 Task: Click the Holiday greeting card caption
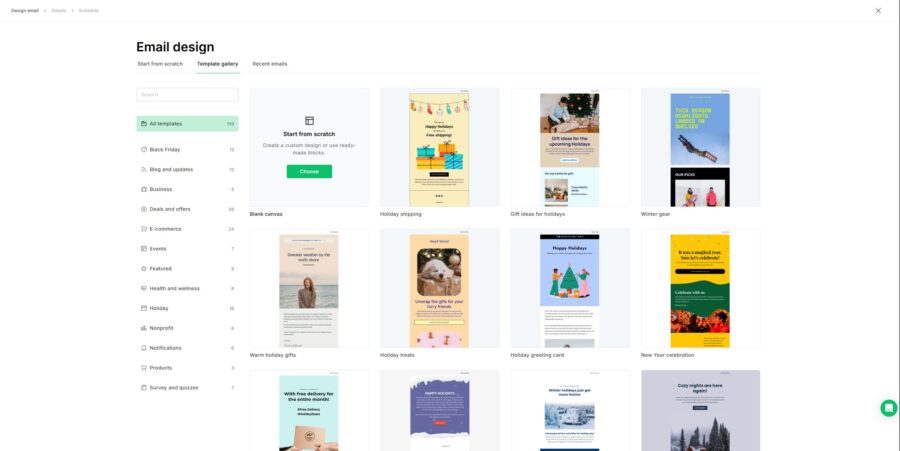click(x=537, y=355)
